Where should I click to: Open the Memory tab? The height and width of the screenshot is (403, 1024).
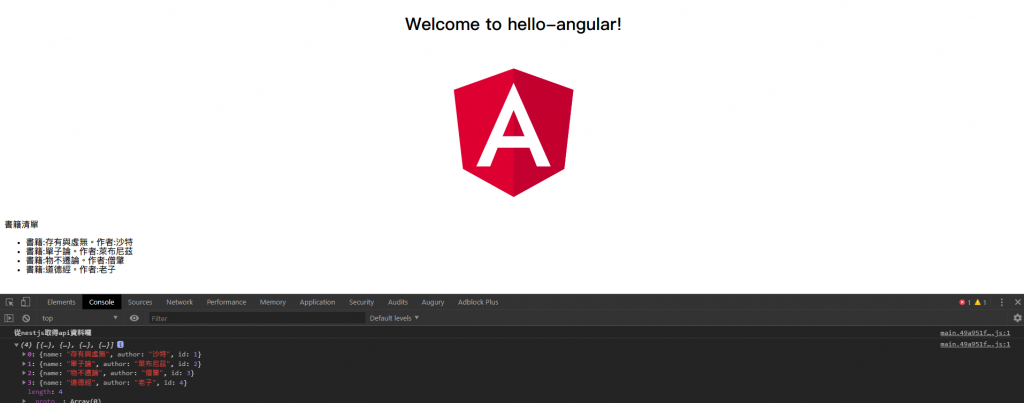point(273,302)
